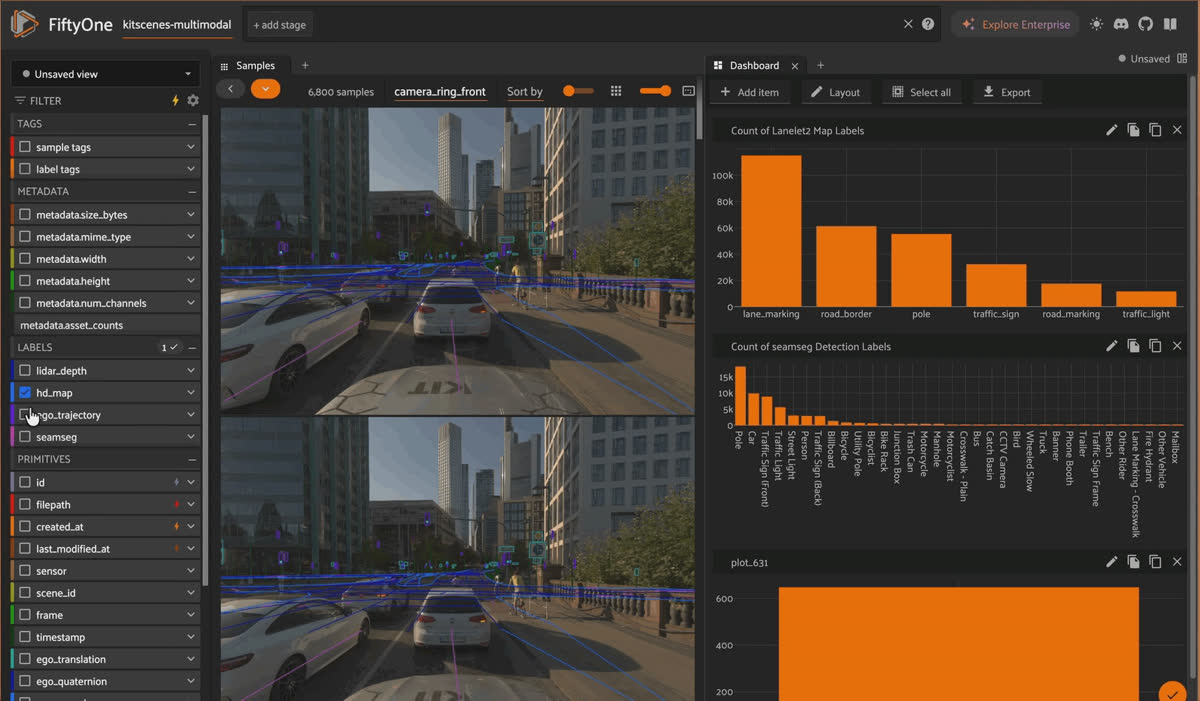1200x701 pixels.
Task: Edit the seamseg Detection Labels plot
Action: tap(1111, 346)
